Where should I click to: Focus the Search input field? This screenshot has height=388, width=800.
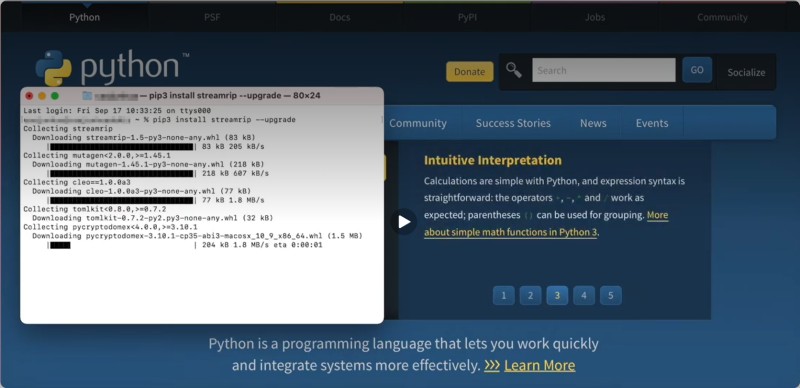[604, 70]
